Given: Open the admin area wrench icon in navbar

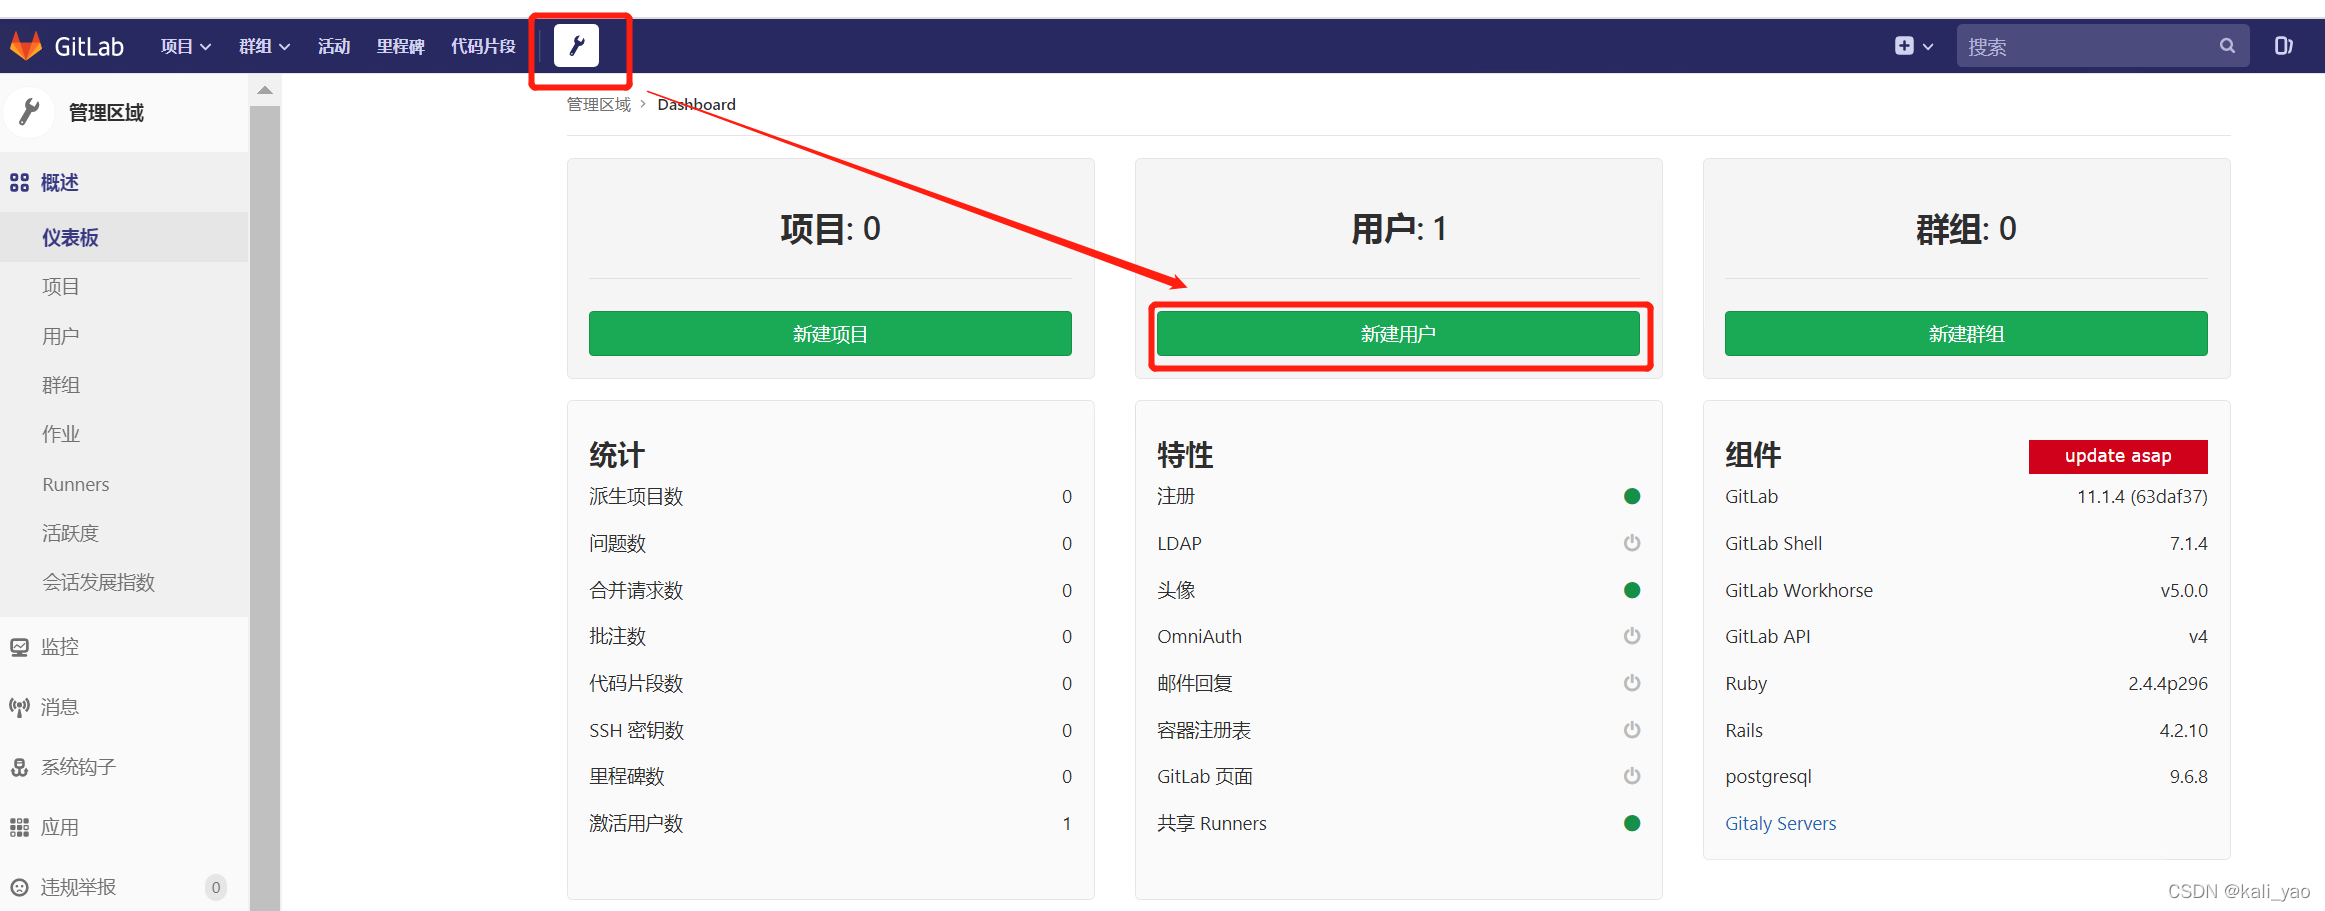Looking at the screenshot, I should click(x=576, y=46).
